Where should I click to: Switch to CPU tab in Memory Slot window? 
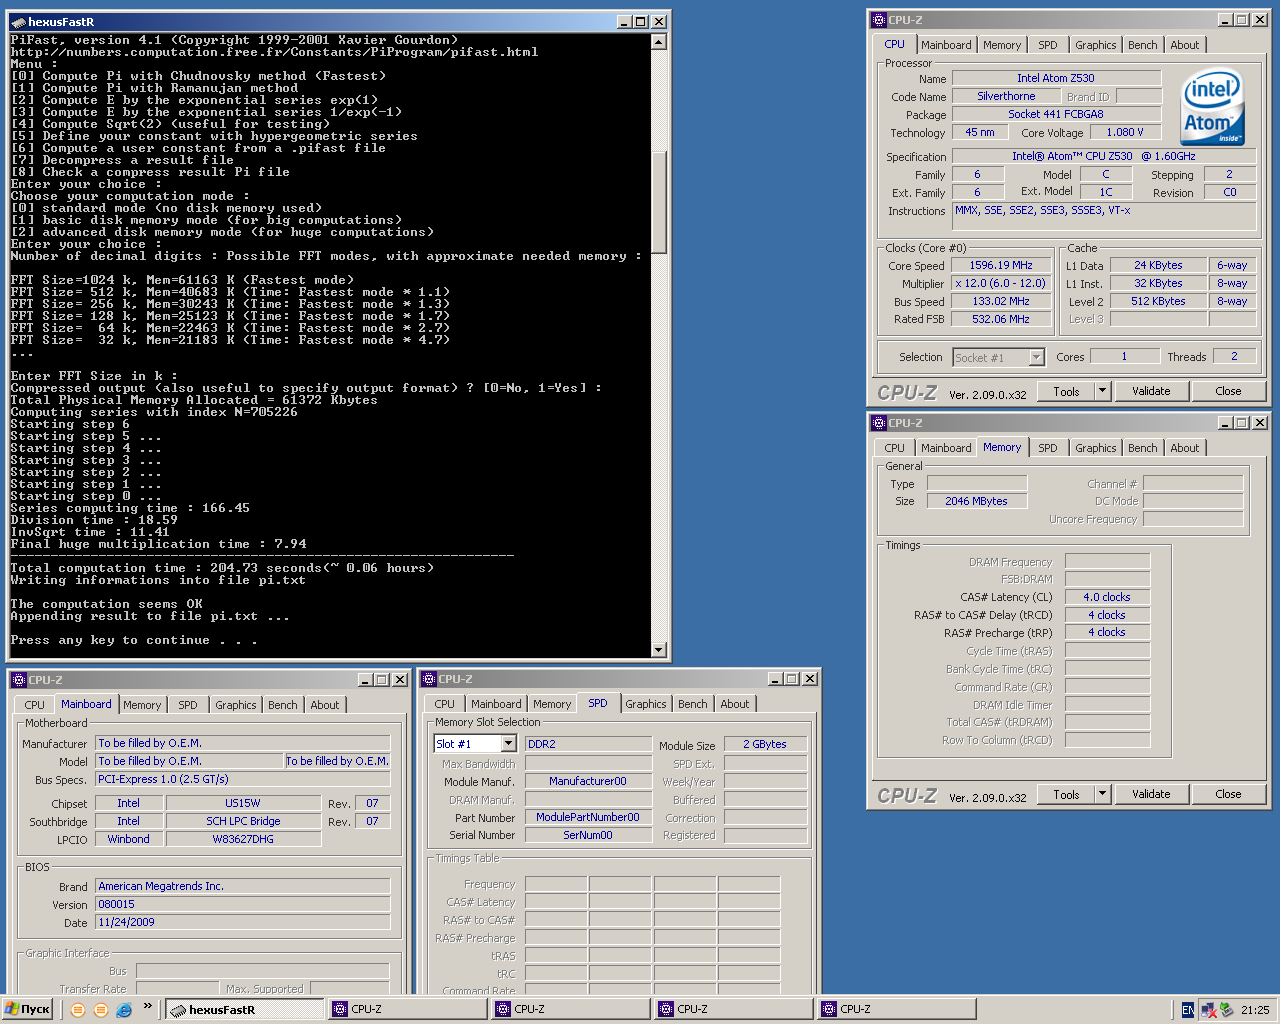click(x=445, y=704)
